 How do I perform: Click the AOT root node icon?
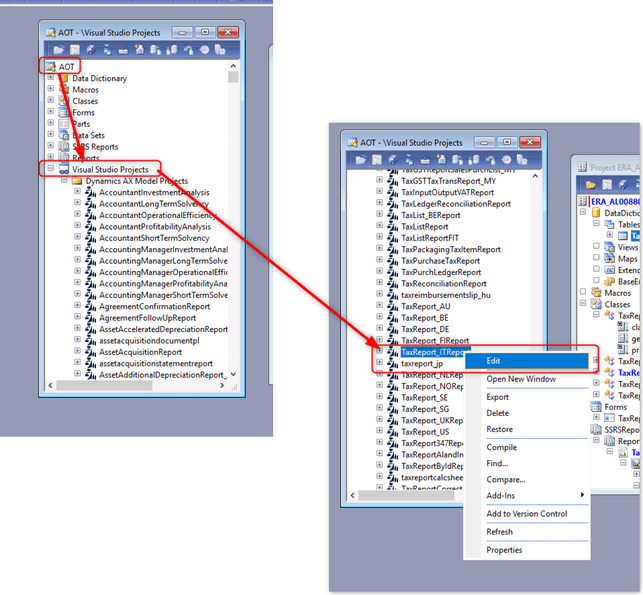[x=51, y=66]
